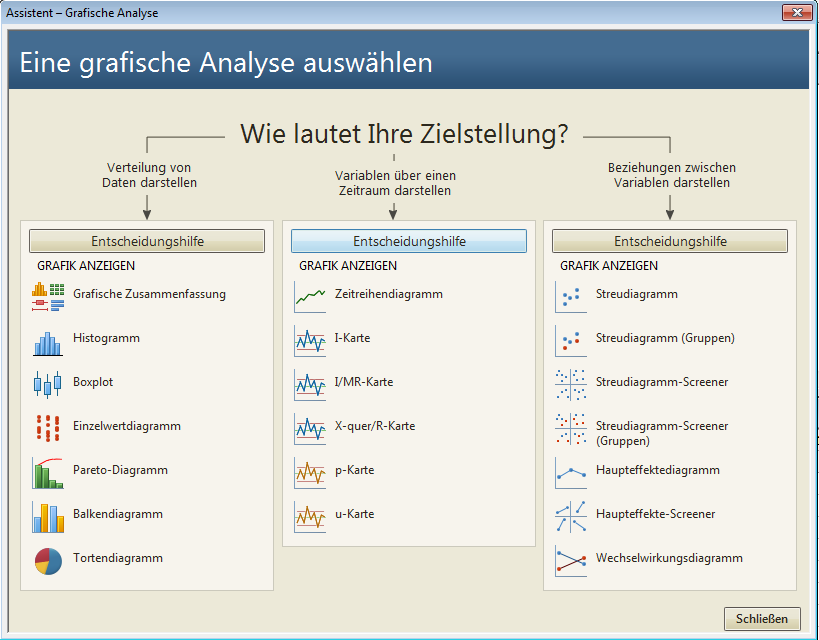Viewport: 819px width, 640px height.
Task: Close the Assistent dialog via title bar X
Action: click(797, 12)
